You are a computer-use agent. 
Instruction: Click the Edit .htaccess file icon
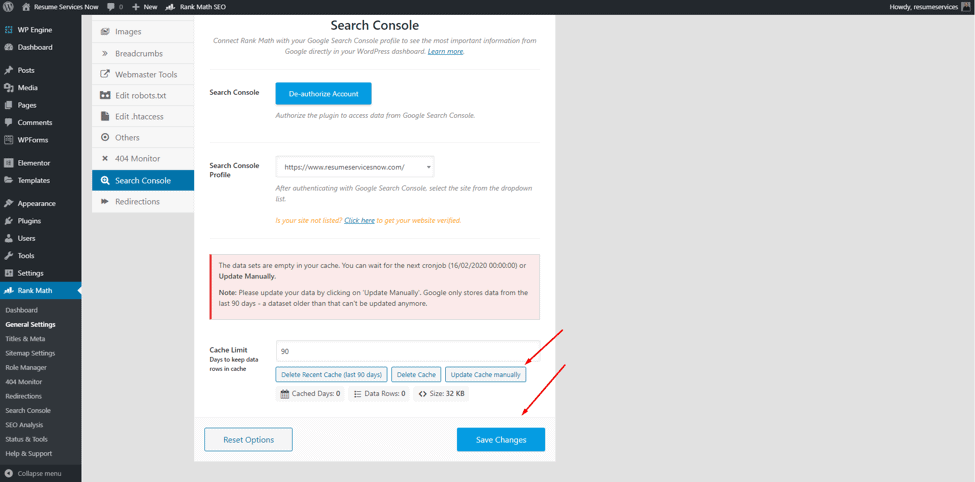coord(104,116)
